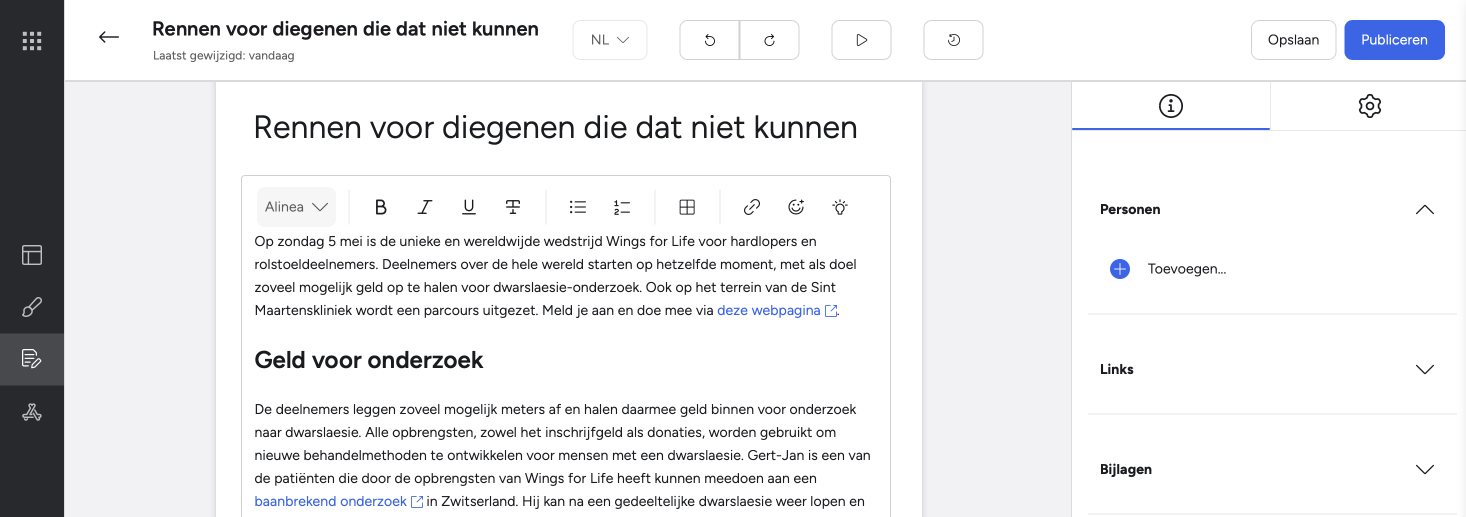This screenshot has height=517, width=1466.
Task: Click the page title in header
Action: (x=345, y=29)
